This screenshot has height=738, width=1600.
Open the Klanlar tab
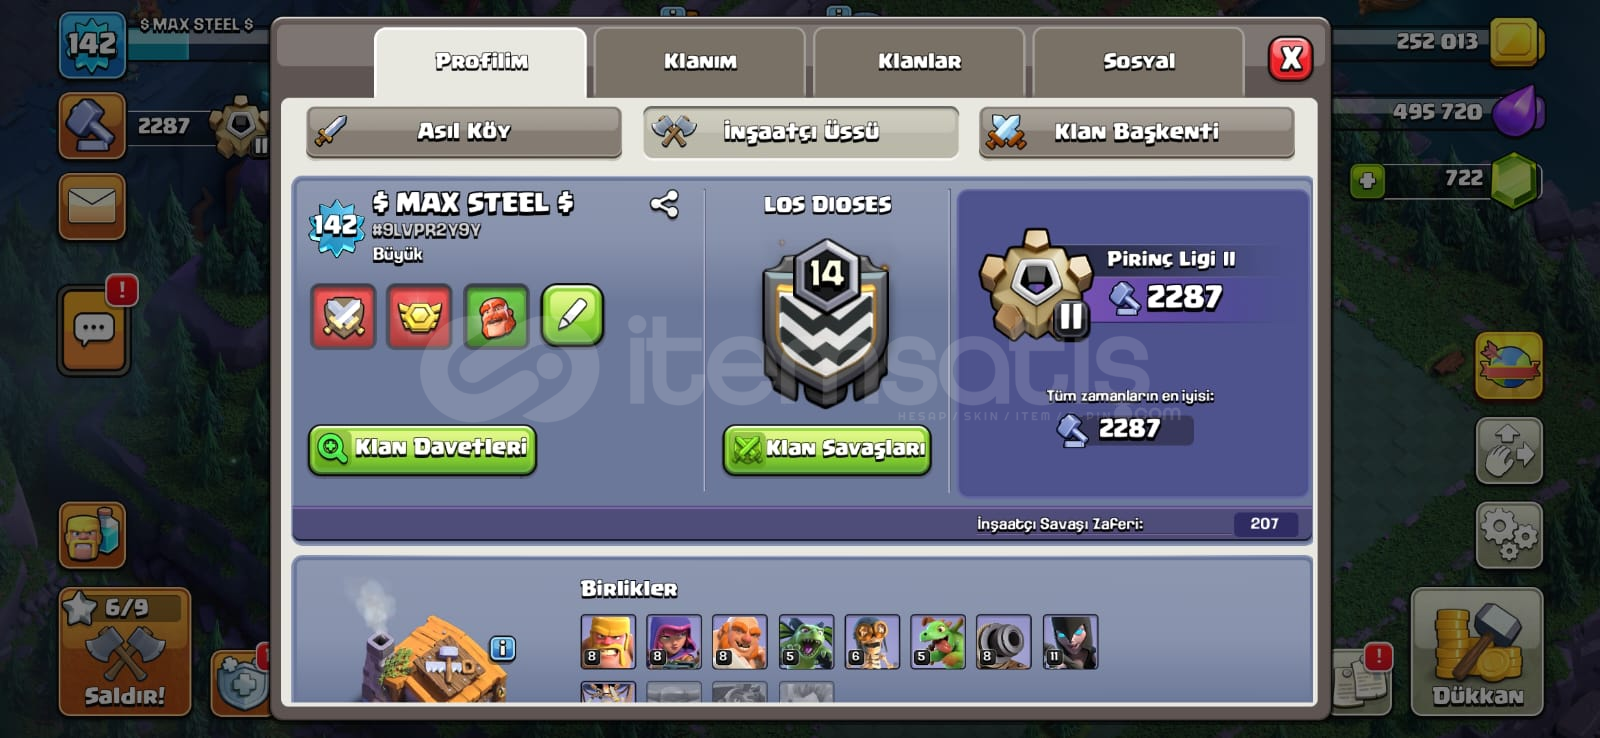(919, 61)
